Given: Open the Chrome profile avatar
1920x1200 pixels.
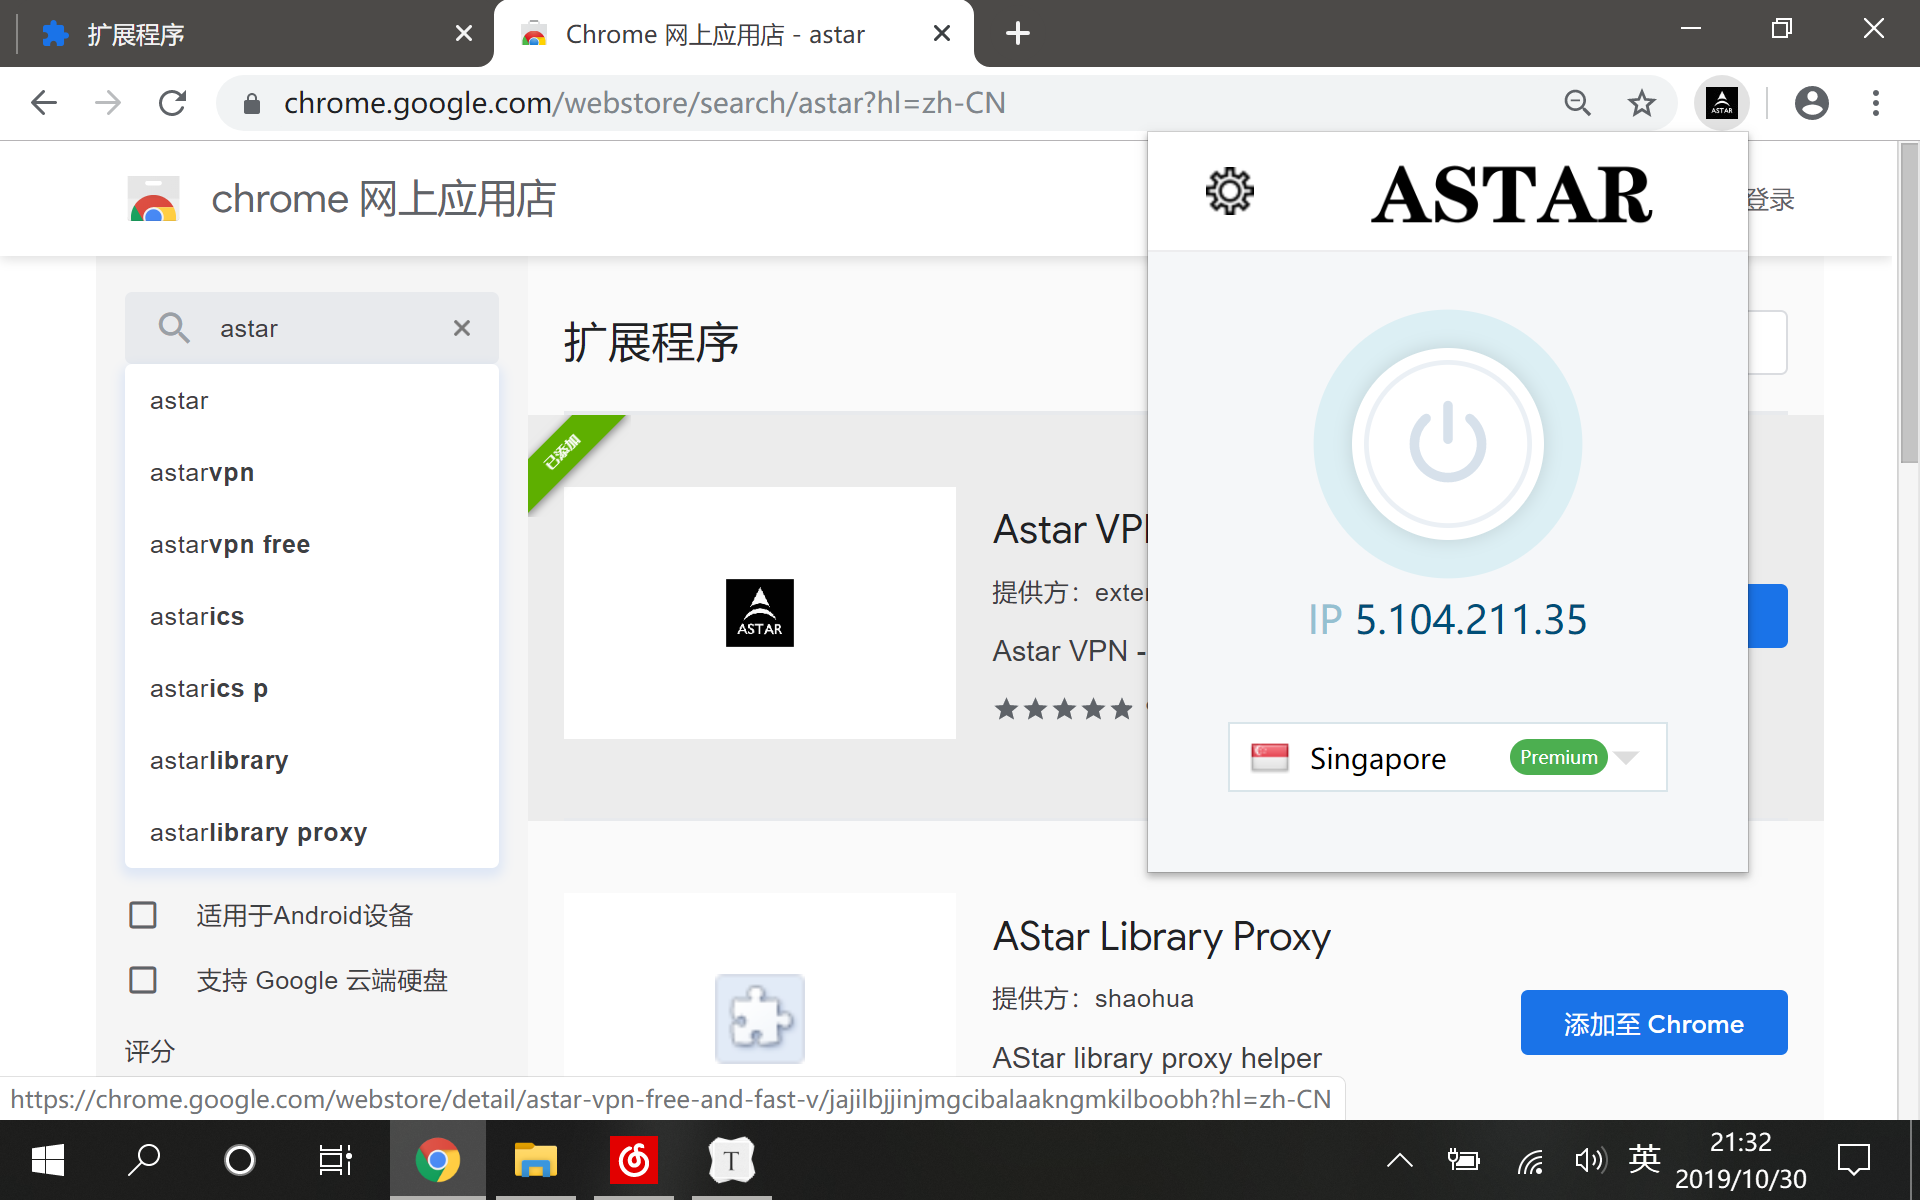Looking at the screenshot, I should tap(1811, 102).
